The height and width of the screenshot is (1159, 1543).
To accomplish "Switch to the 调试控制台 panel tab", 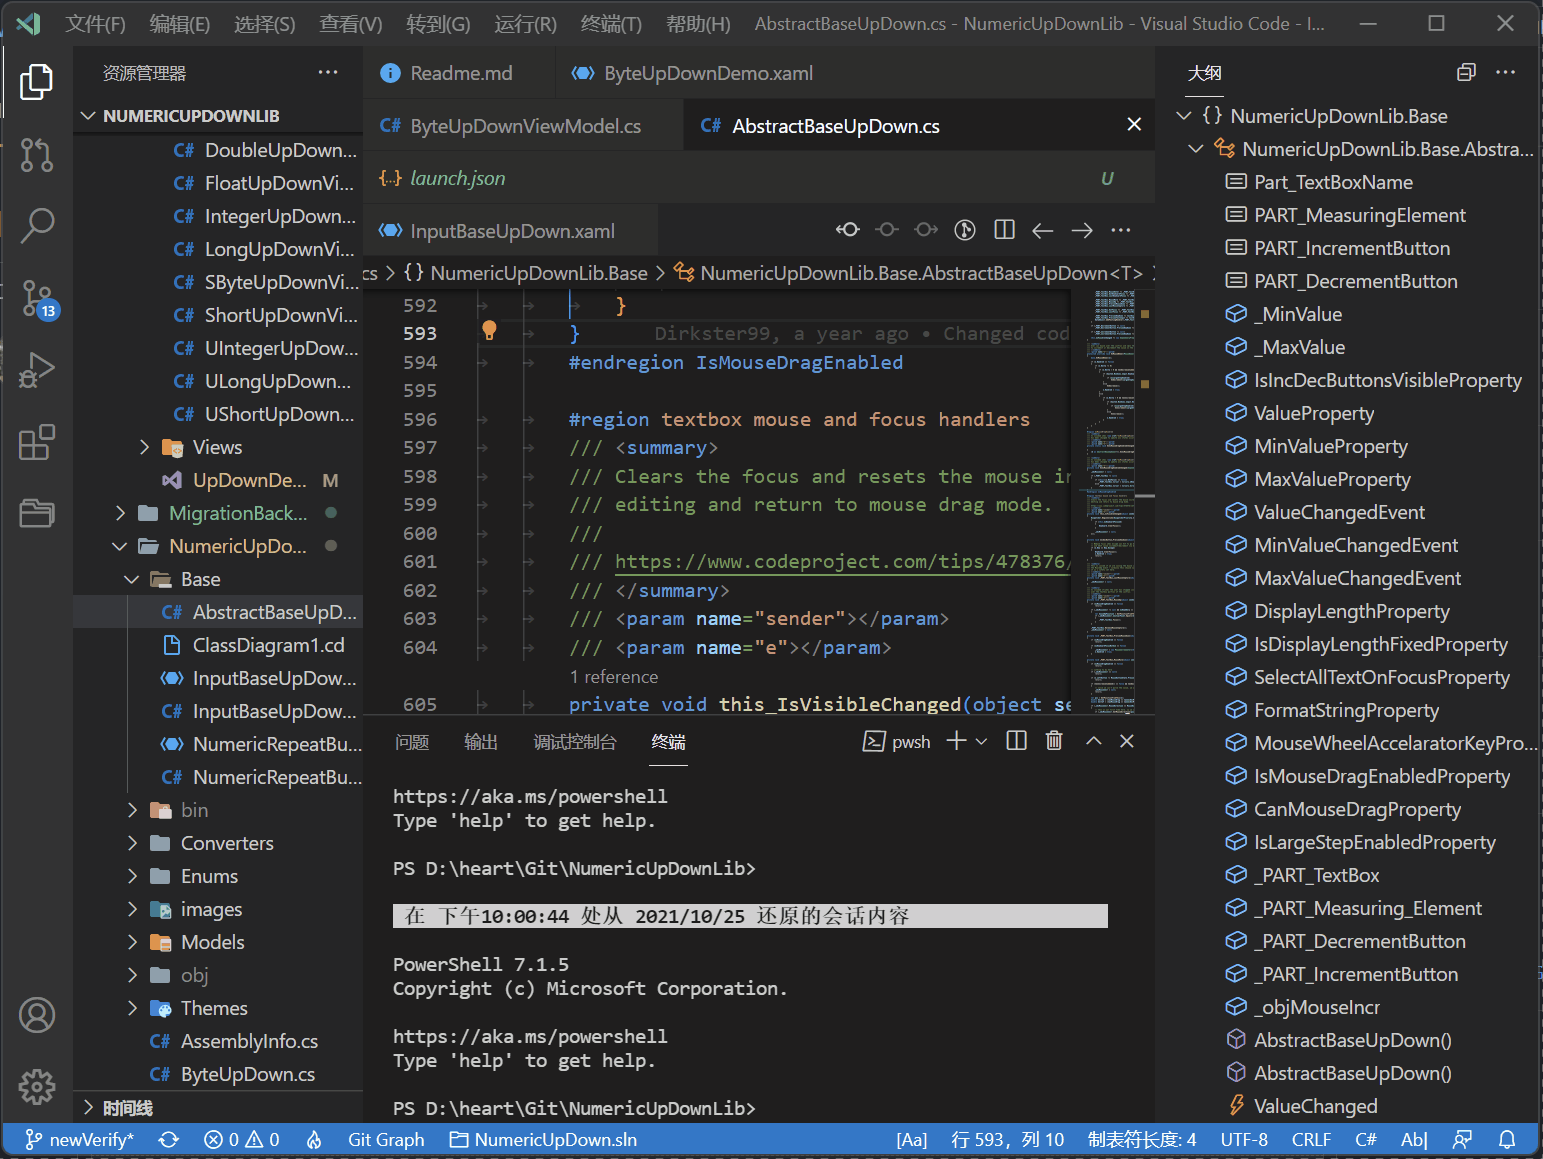I will [575, 742].
